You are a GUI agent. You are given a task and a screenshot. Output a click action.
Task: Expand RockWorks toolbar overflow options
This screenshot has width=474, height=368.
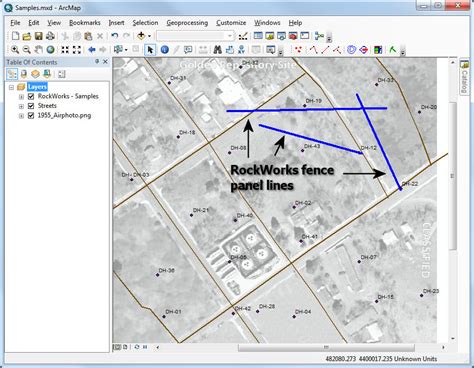tap(403, 51)
